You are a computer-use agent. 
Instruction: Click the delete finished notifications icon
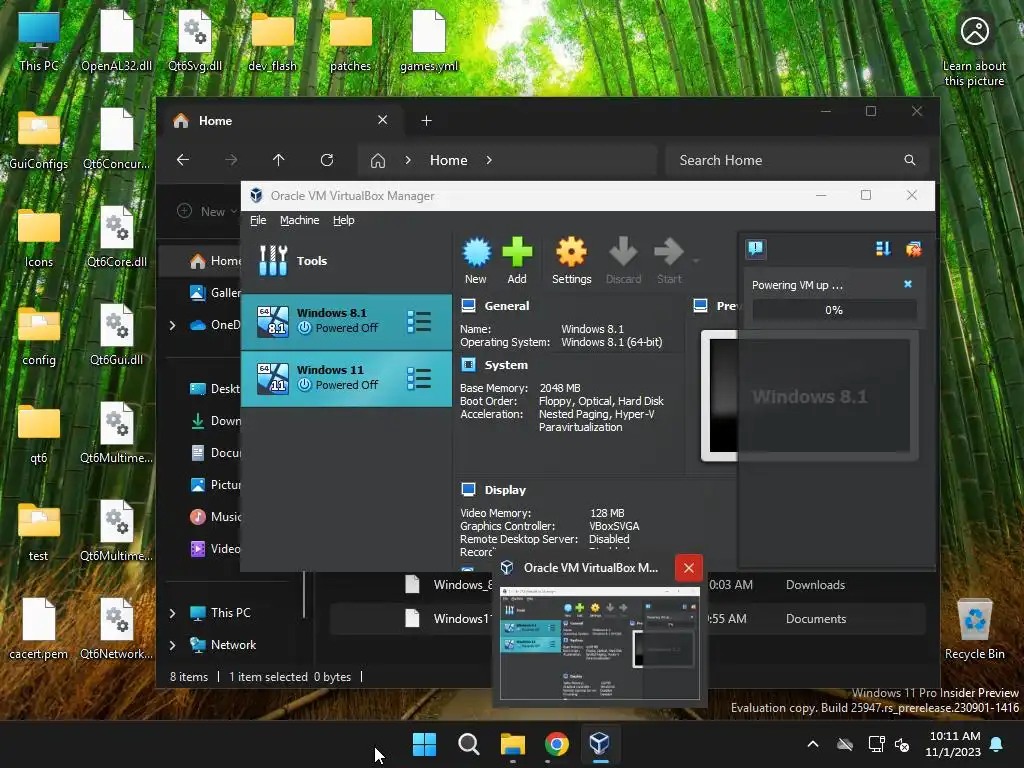click(914, 249)
